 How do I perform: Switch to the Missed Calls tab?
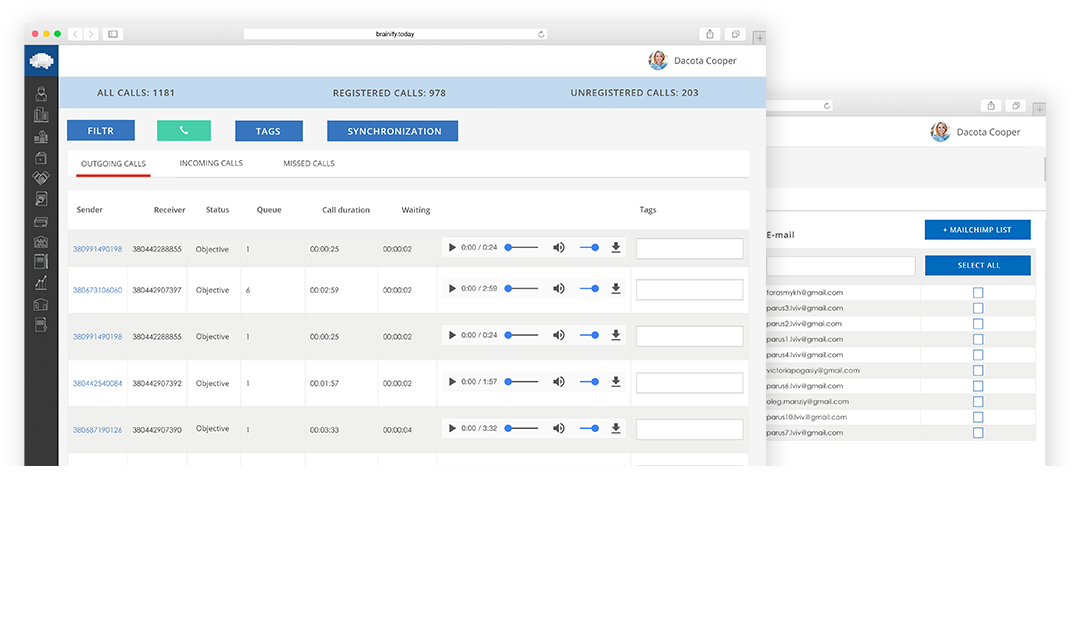(309, 163)
